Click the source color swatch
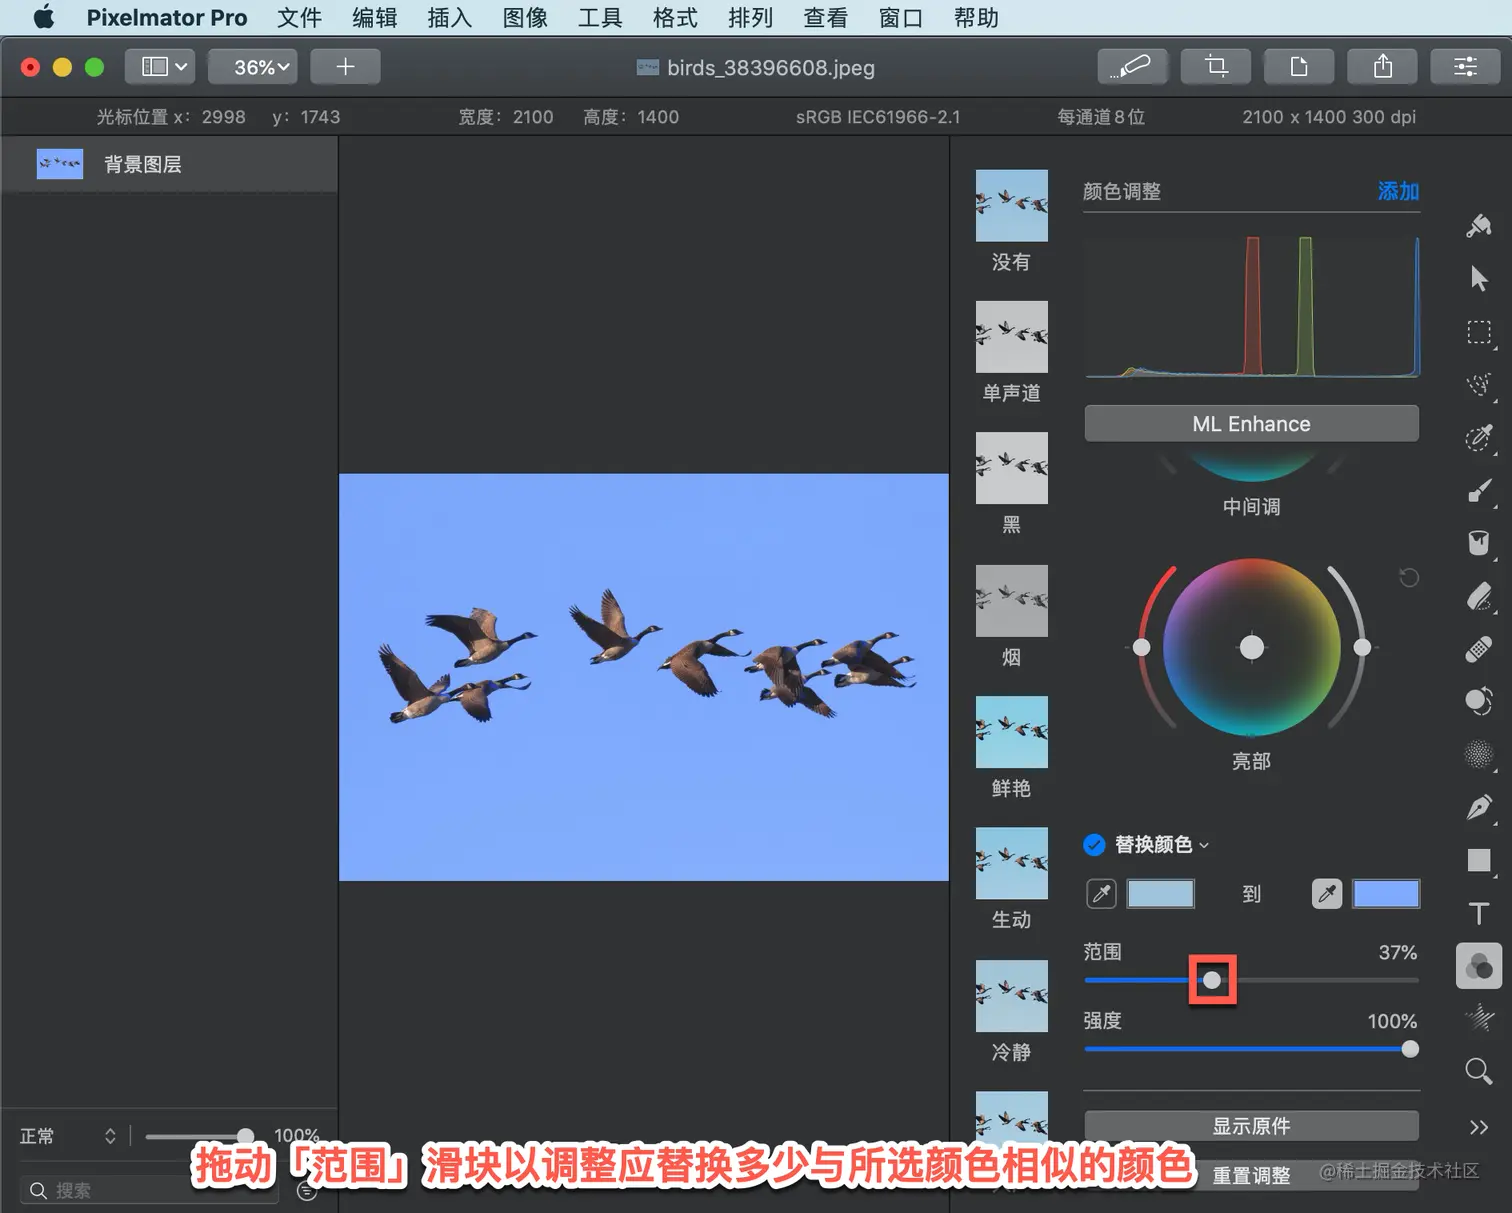1512x1213 pixels. (x=1161, y=894)
